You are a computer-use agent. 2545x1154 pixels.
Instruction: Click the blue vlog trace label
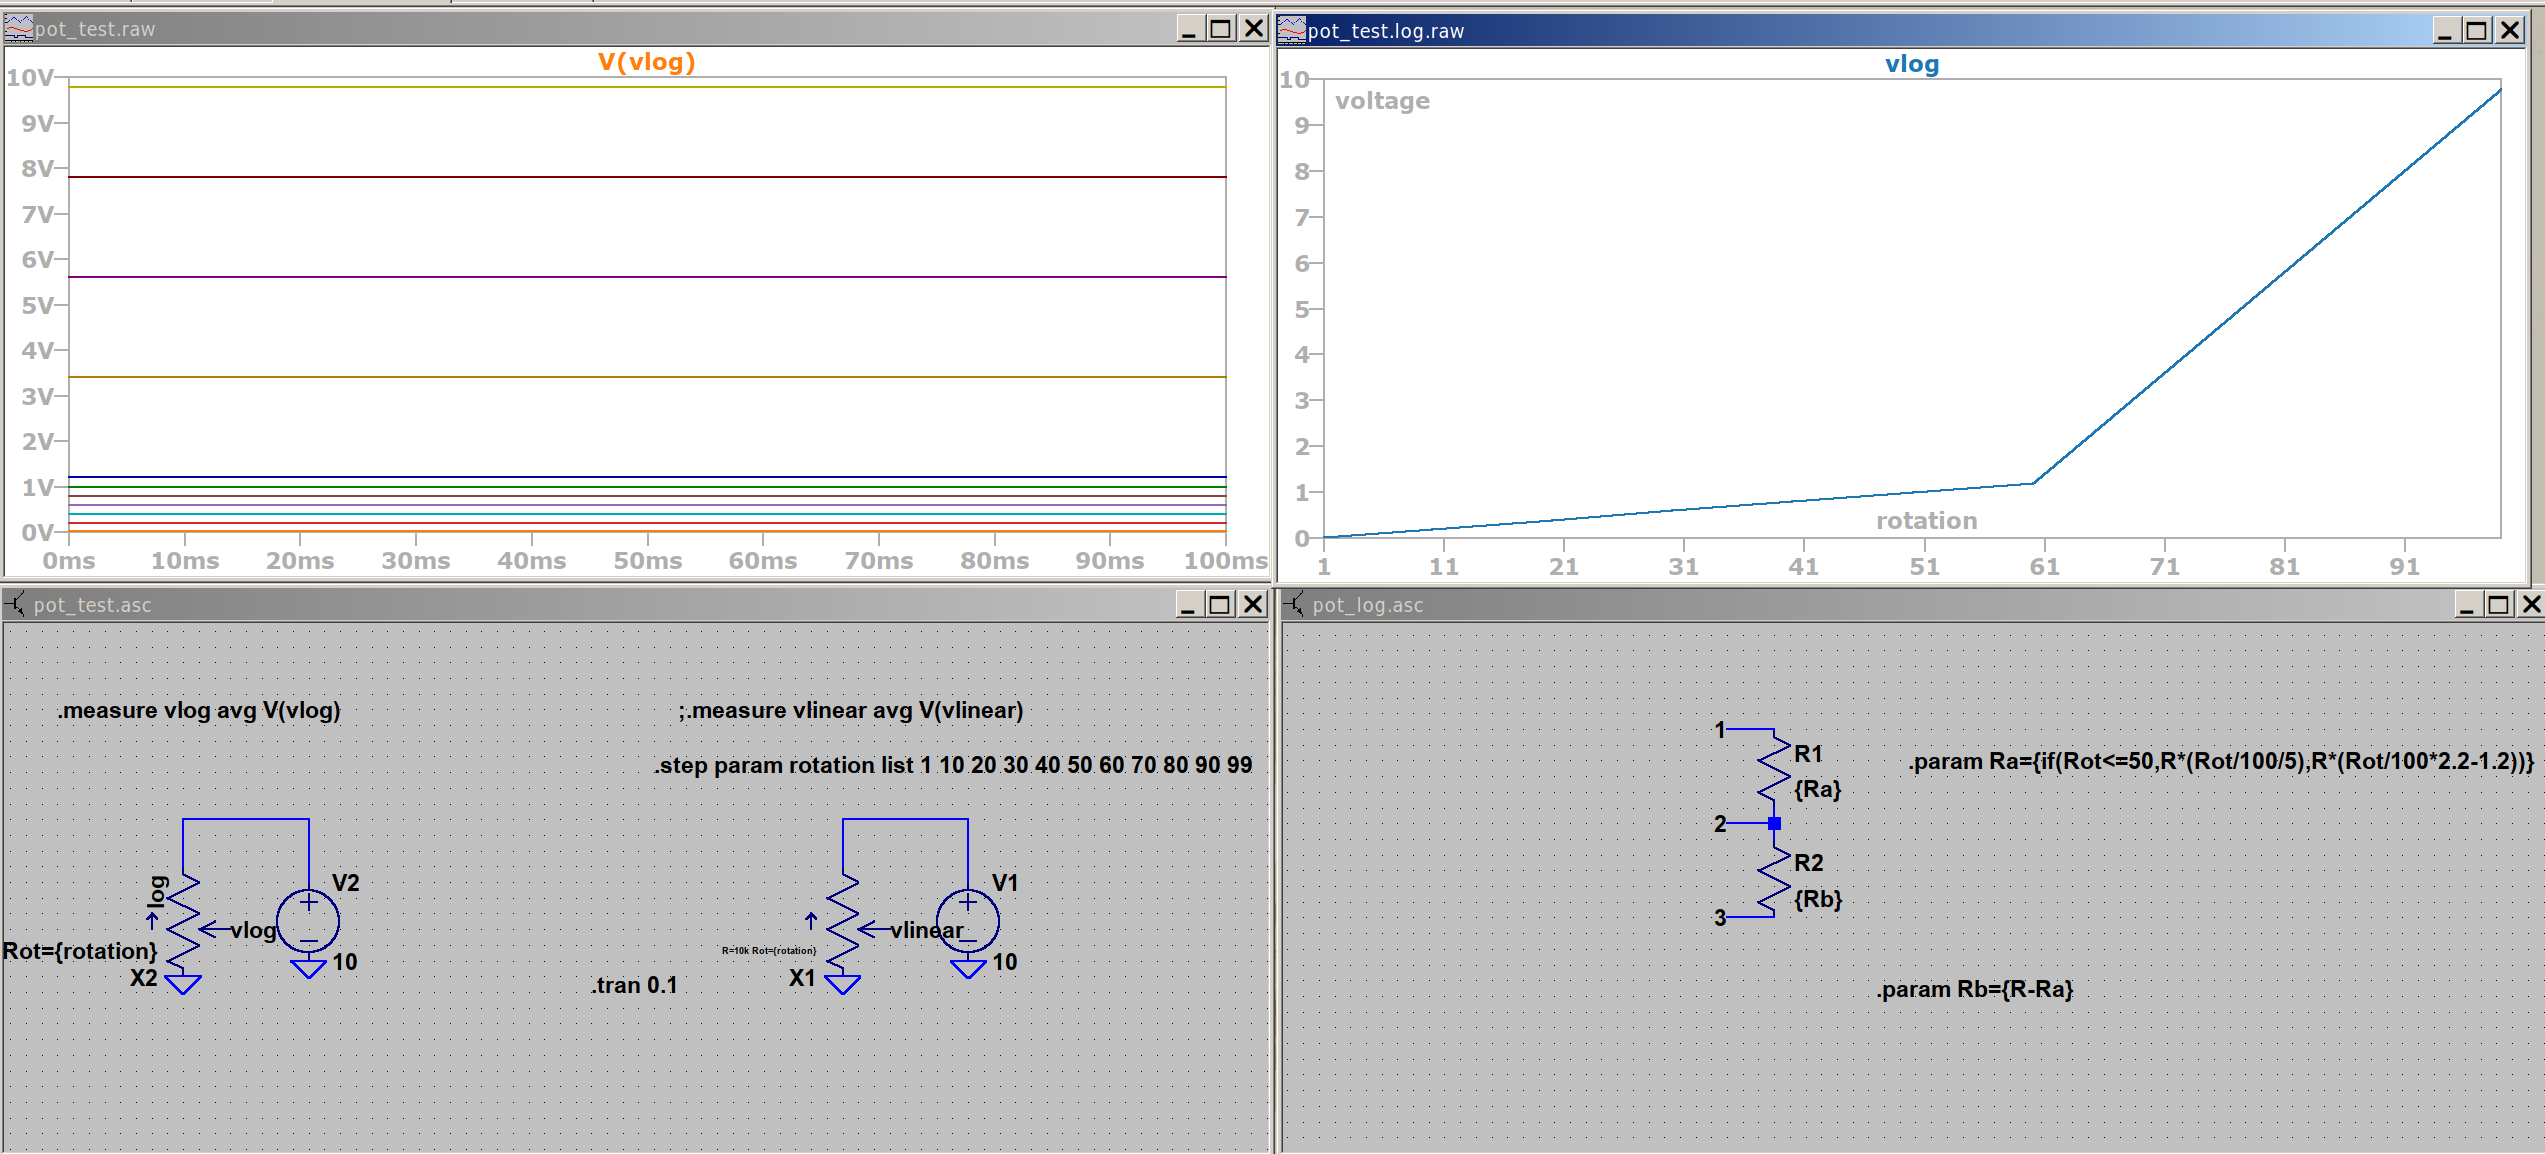[x=1911, y=64]
